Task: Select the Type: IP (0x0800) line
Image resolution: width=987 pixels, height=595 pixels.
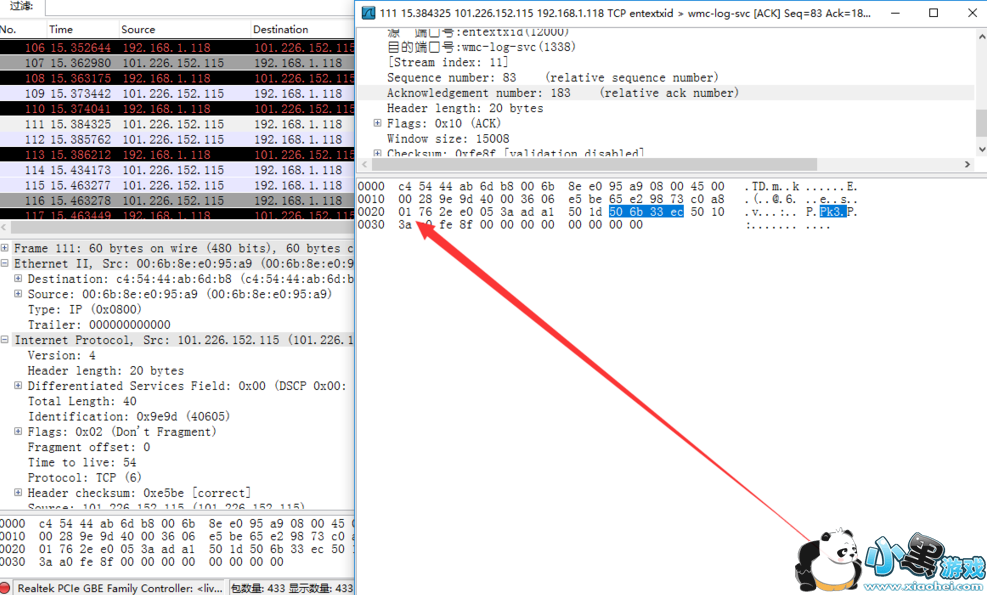Action: [x=84, y=309]
